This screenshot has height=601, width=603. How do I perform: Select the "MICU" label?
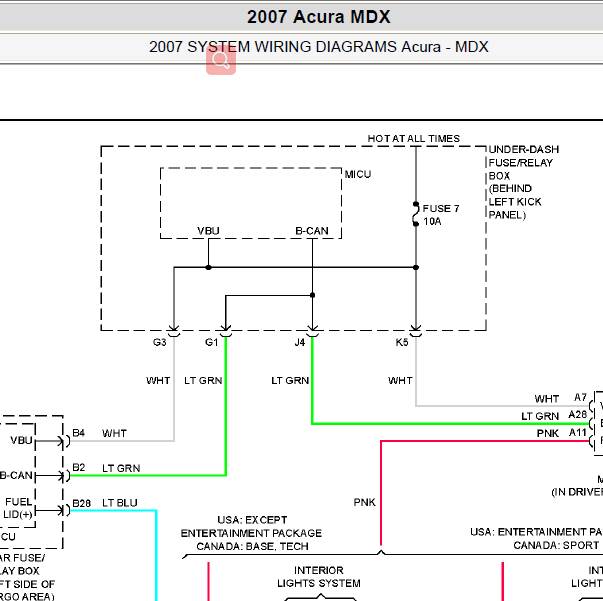tap(358, 175)
